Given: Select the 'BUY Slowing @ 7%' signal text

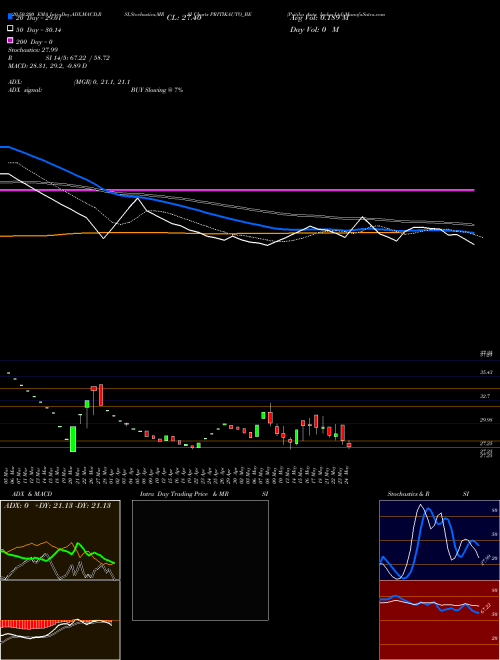Looking at the screenshot, I should [157, 90].
